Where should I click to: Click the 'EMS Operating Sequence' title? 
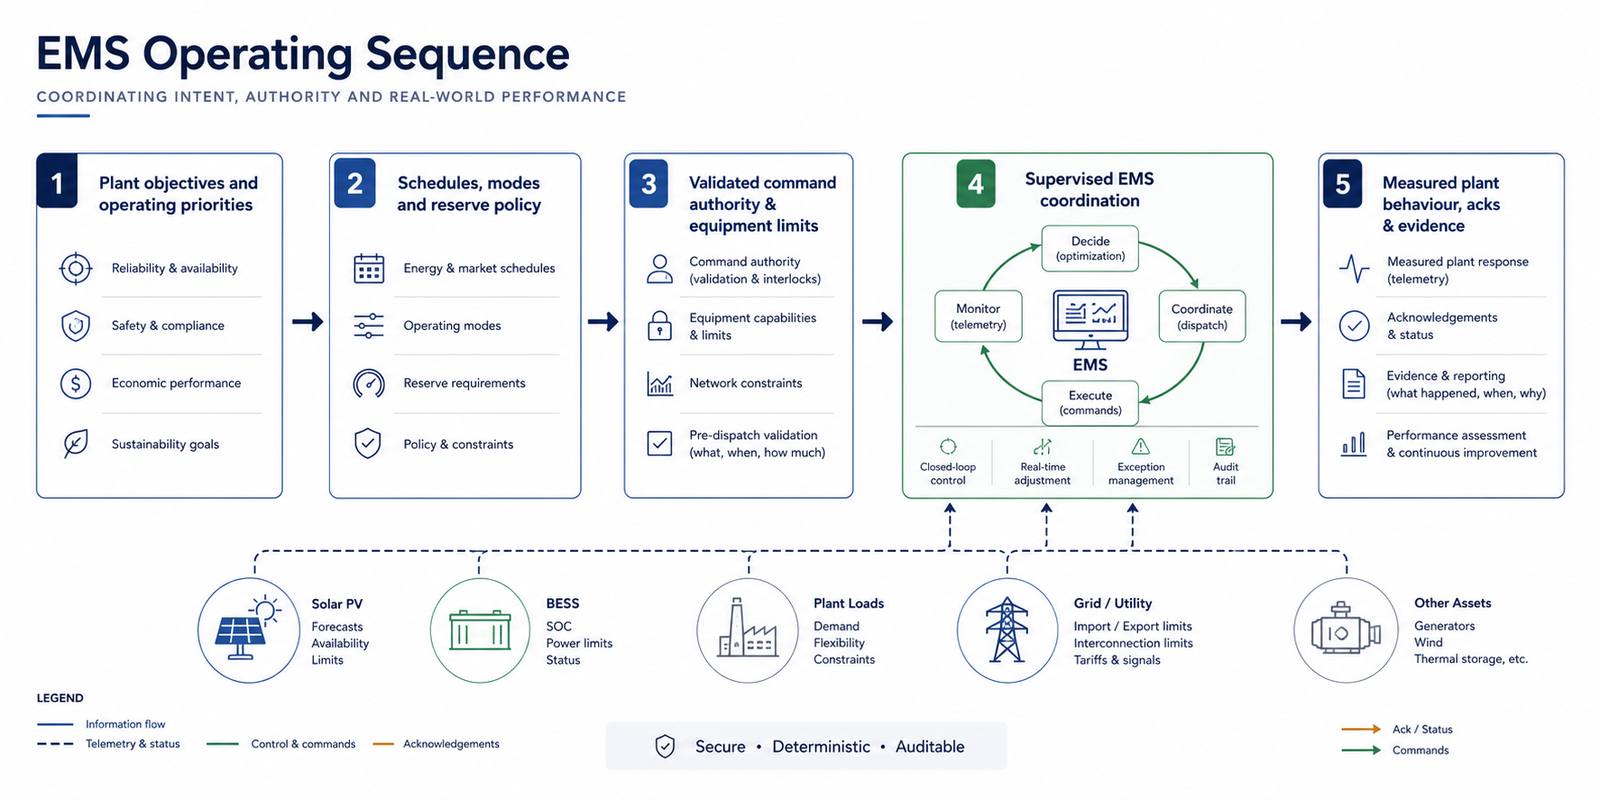point(303,54)
